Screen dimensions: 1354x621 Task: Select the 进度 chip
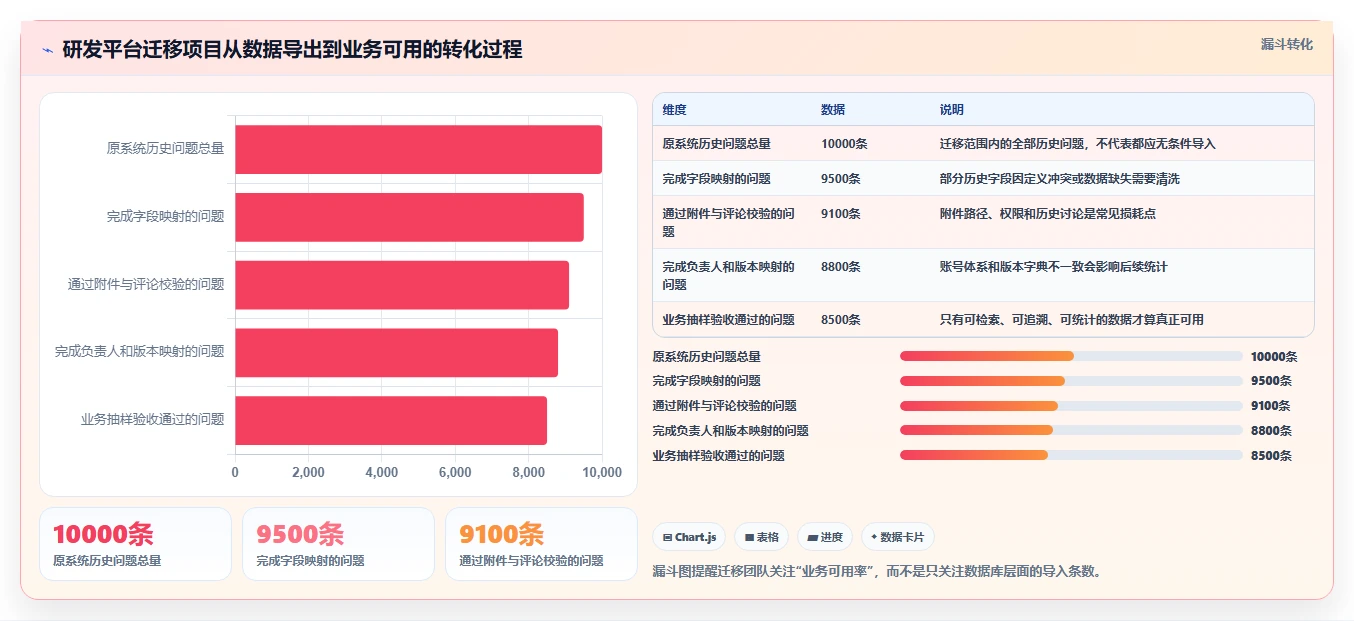(x=825, y=537)
